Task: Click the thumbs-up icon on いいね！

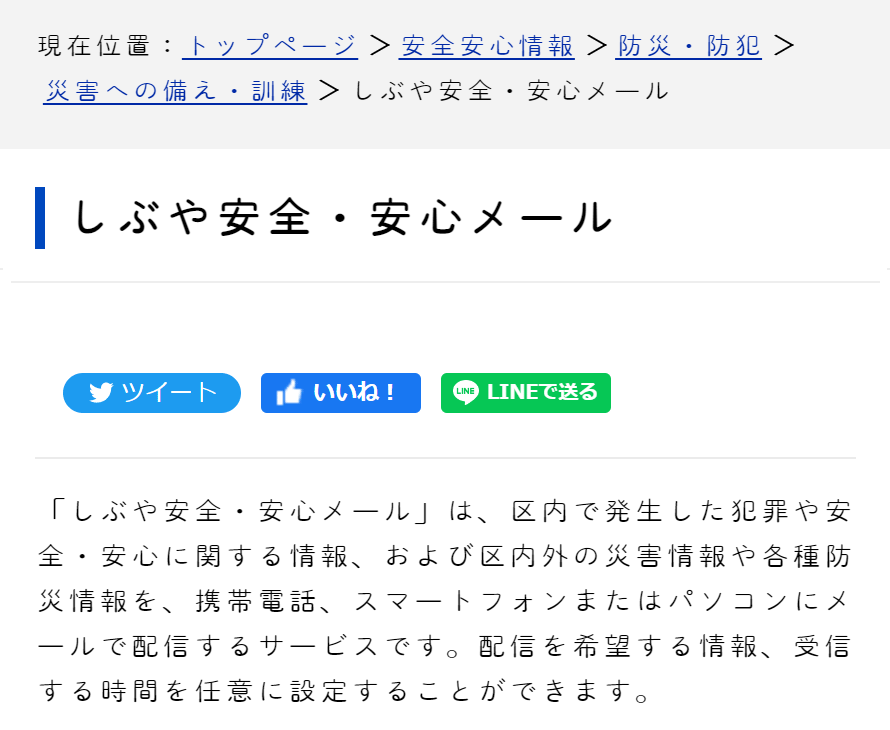Action: point(289,393)
